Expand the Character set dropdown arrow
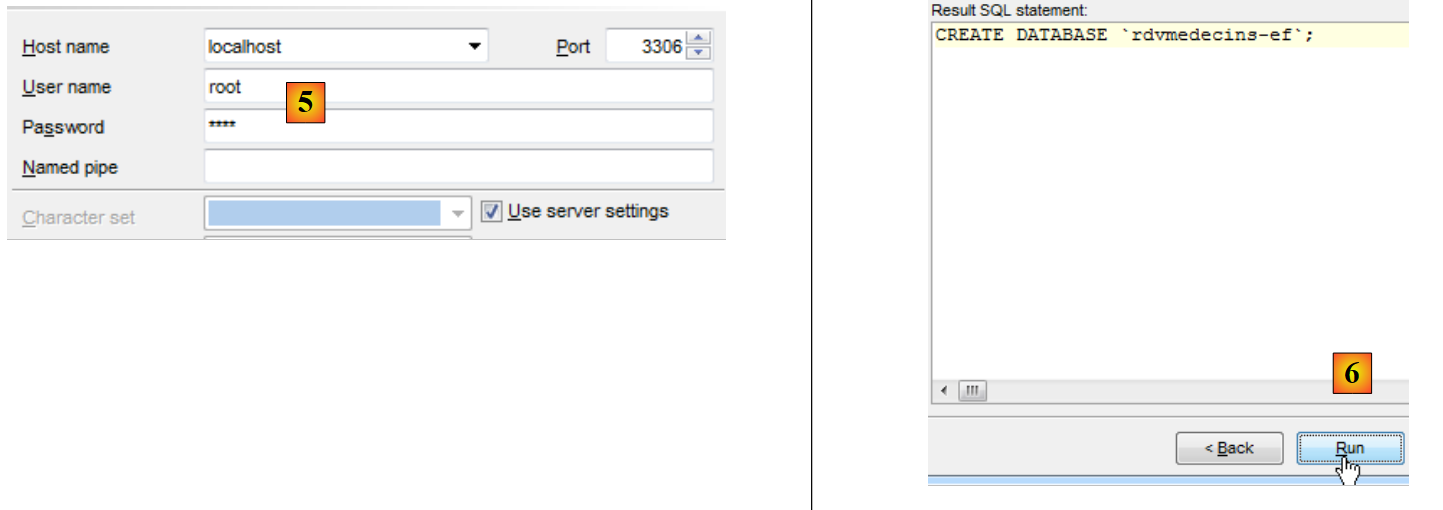This screenshot has height=510, width=1443. click(x=457, y=213)
